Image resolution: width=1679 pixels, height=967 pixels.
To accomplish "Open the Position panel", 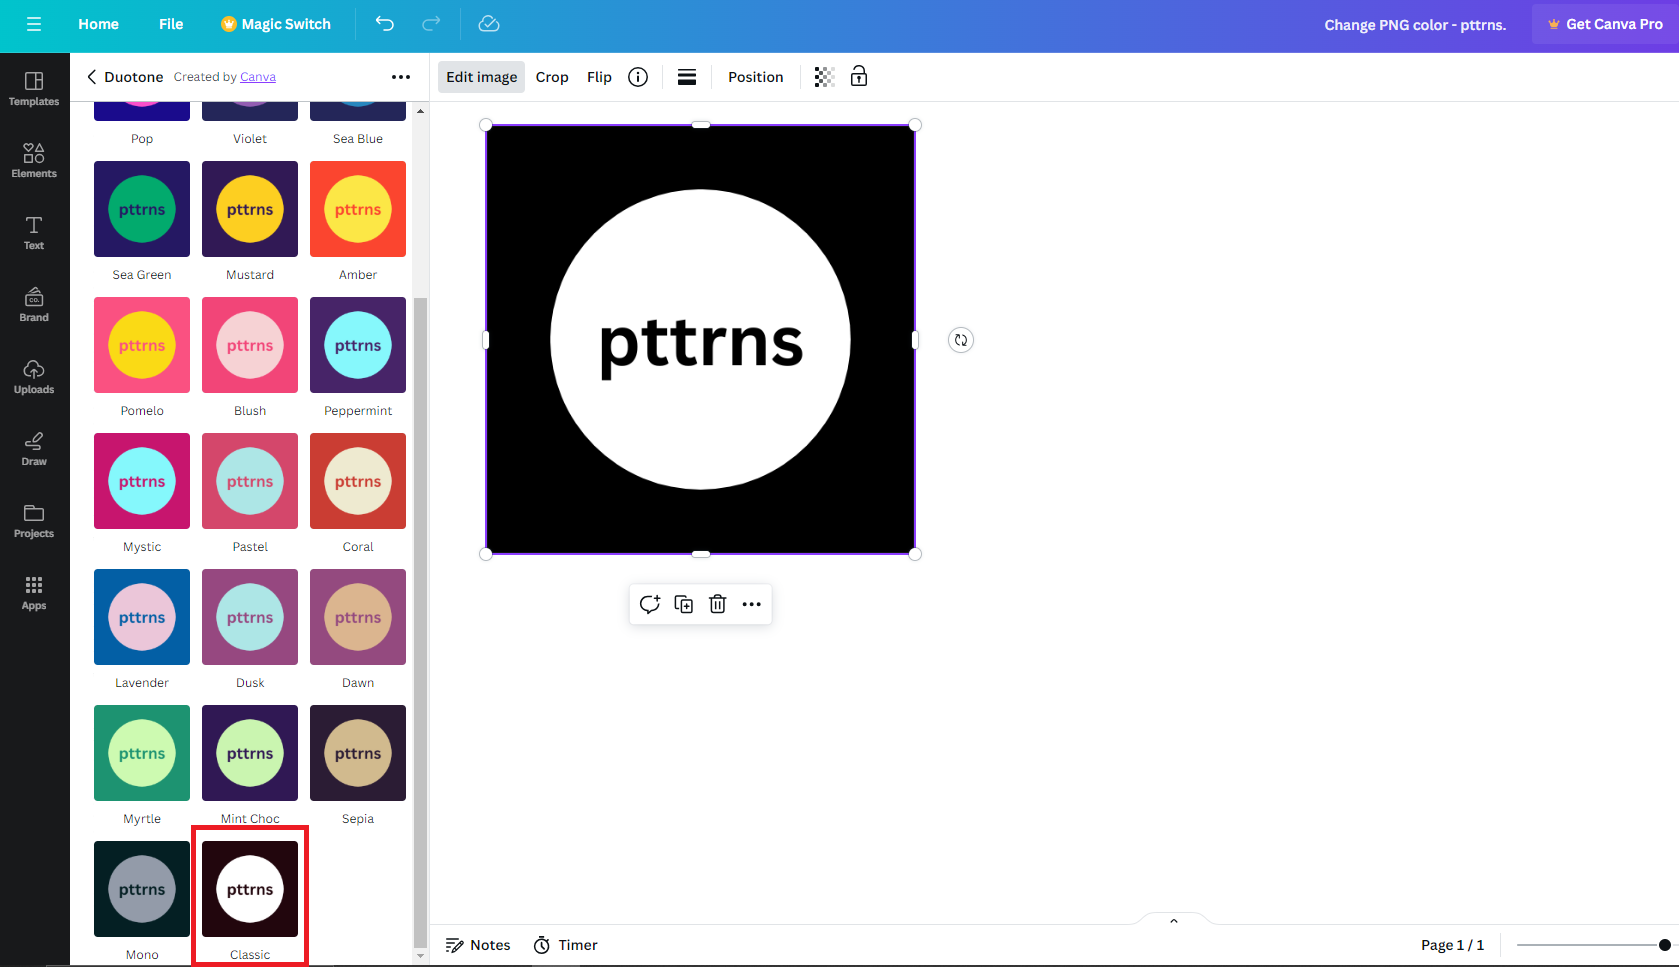I will pos(756,77).
